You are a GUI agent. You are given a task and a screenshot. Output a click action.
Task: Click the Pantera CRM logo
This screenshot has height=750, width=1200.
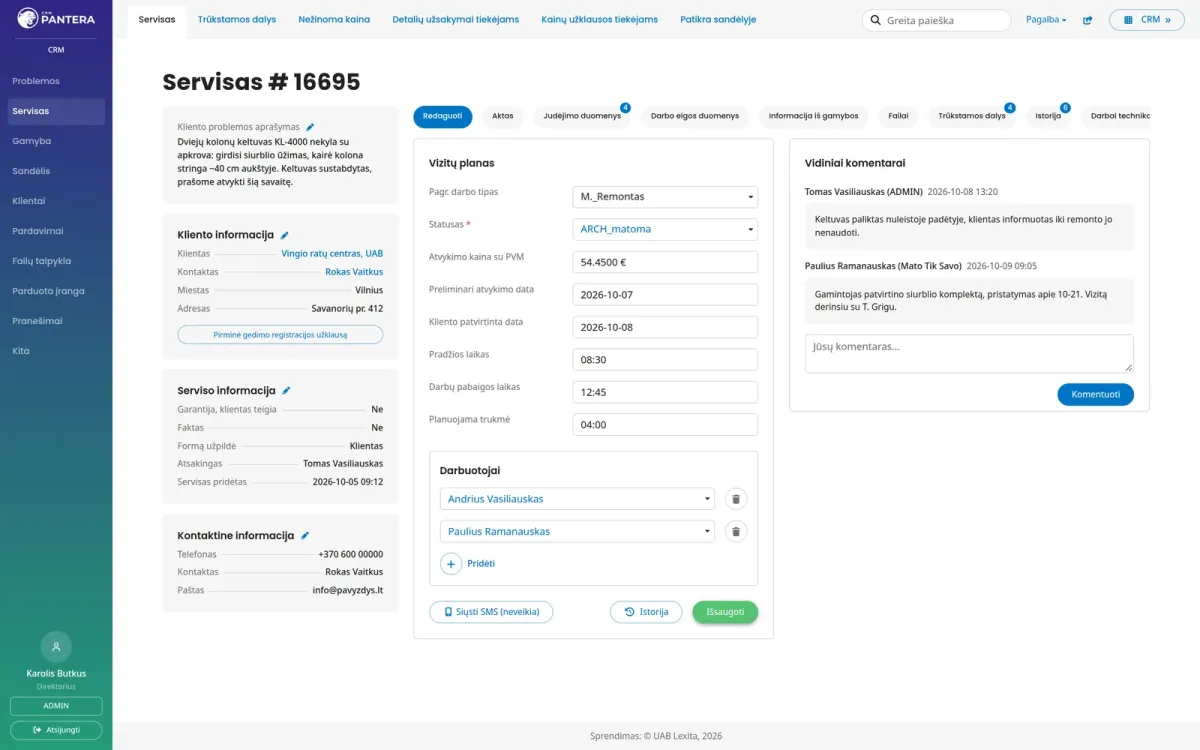pyautogui.click(x=56, y=18)
